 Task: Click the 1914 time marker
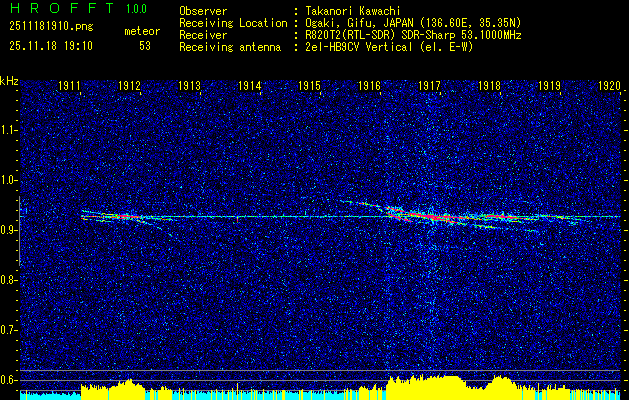pos(250,85)
